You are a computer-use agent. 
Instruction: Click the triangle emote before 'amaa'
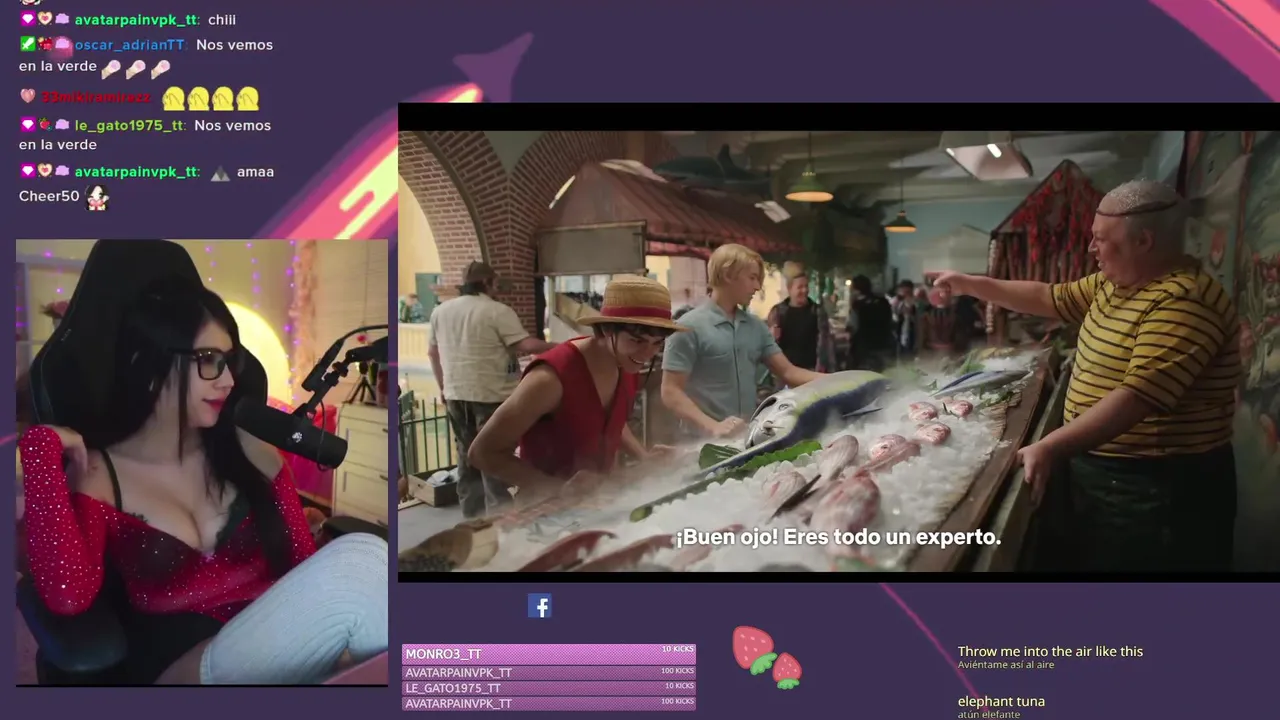pyautogui.click(x=220, y=173)
